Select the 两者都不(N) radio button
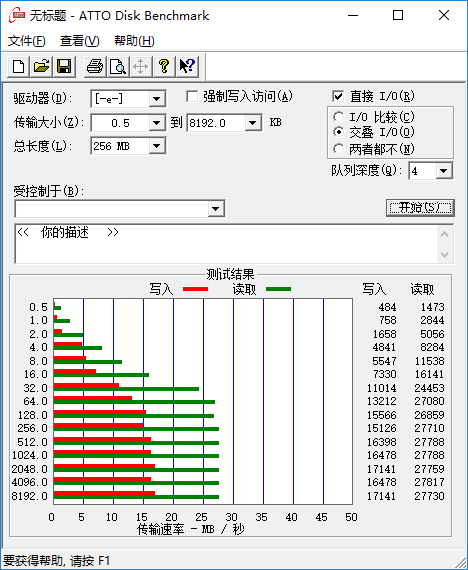This screenshot has width=468, height=570. click(x=338, y=149)
